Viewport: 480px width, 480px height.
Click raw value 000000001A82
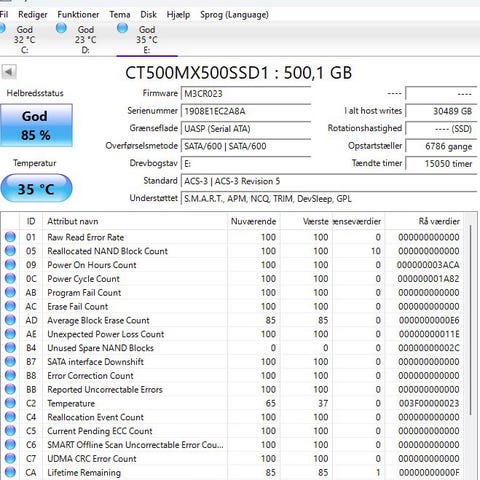[x=428, y=279]
